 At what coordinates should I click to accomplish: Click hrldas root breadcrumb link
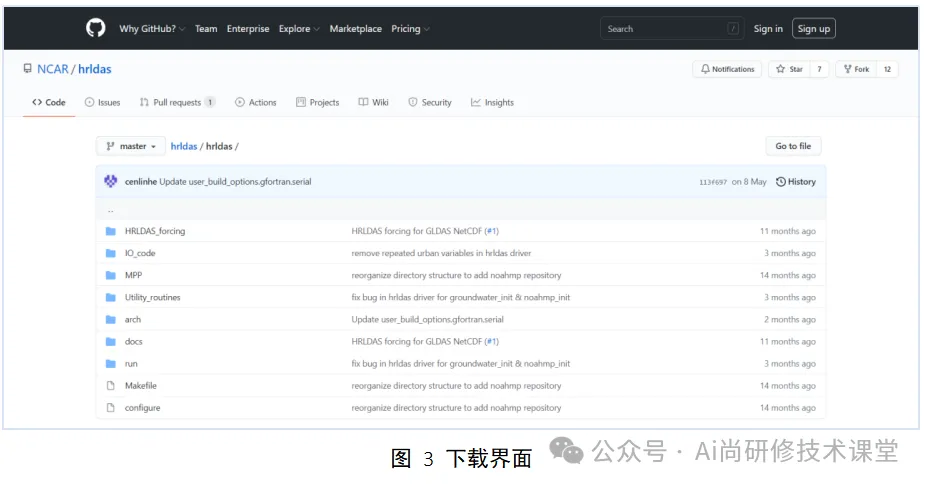[183, 146]
